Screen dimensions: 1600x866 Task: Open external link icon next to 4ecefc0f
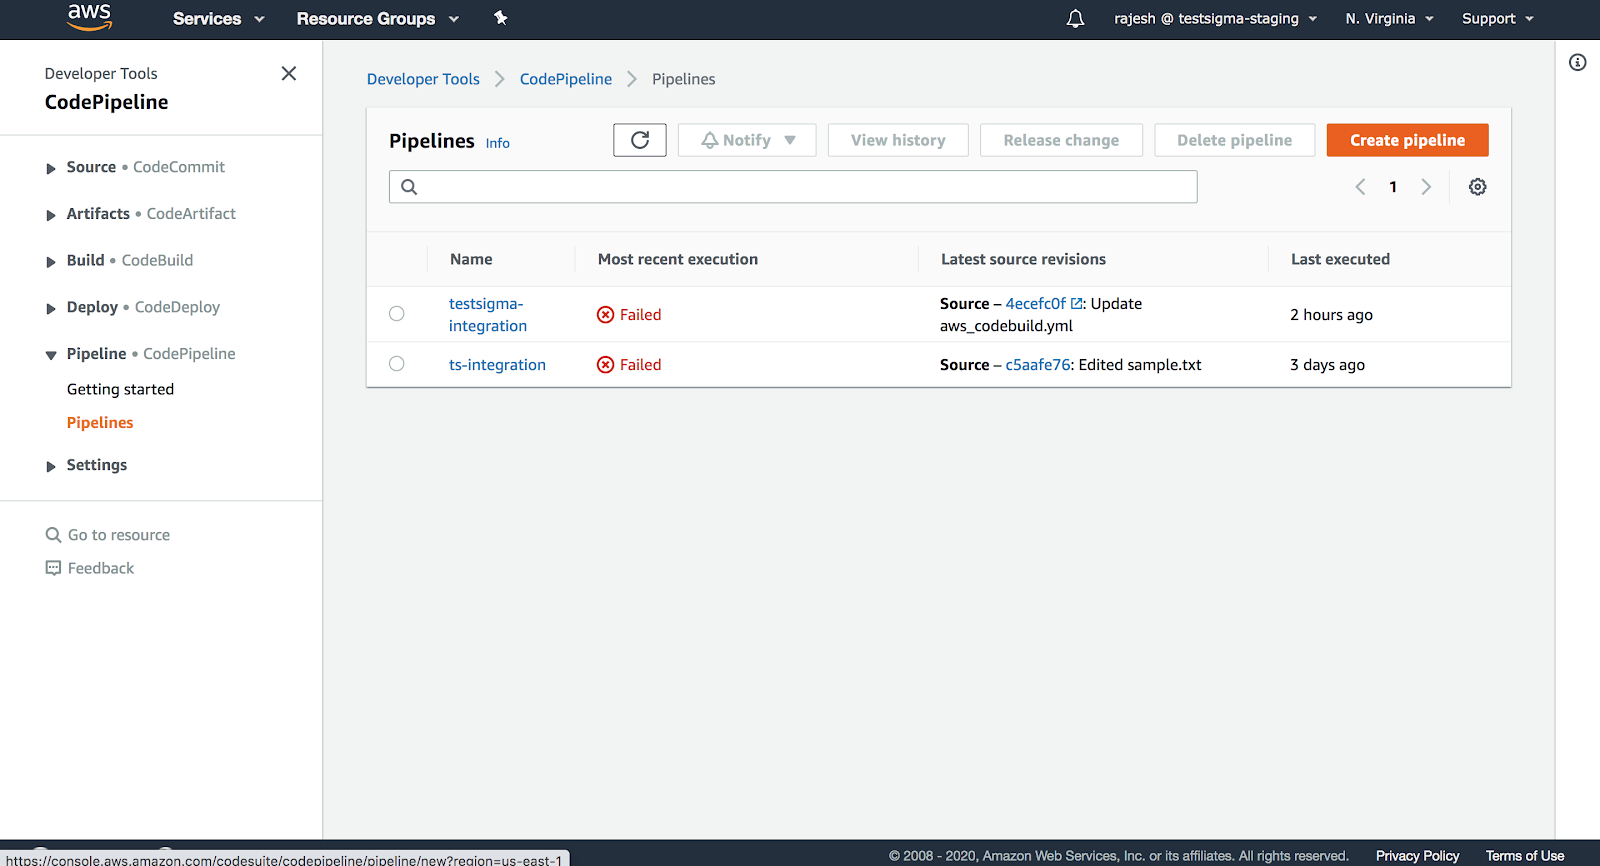(1077, 304)
